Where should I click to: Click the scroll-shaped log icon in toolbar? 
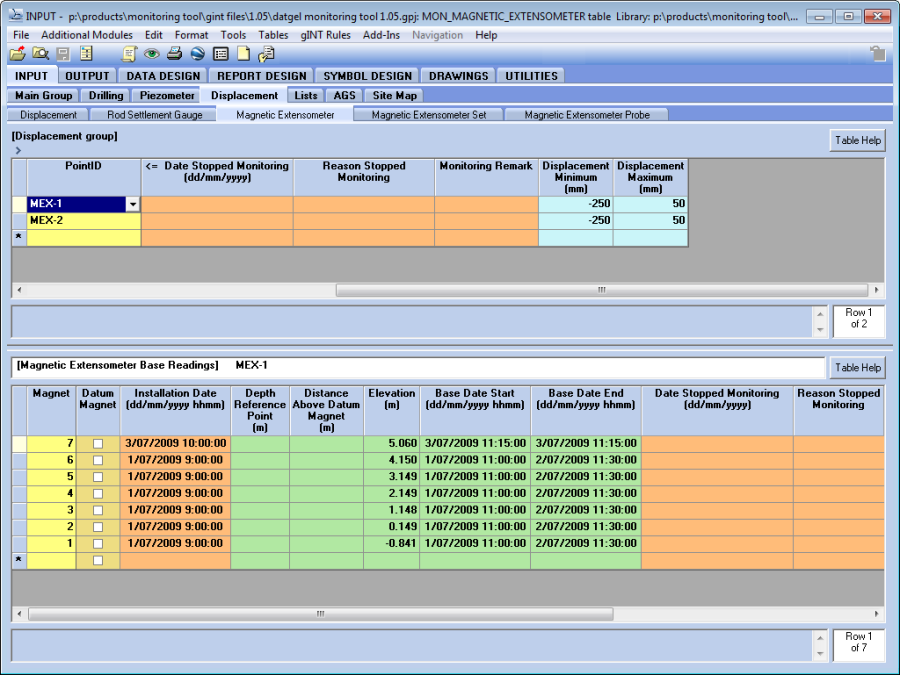tap(129, 54)
